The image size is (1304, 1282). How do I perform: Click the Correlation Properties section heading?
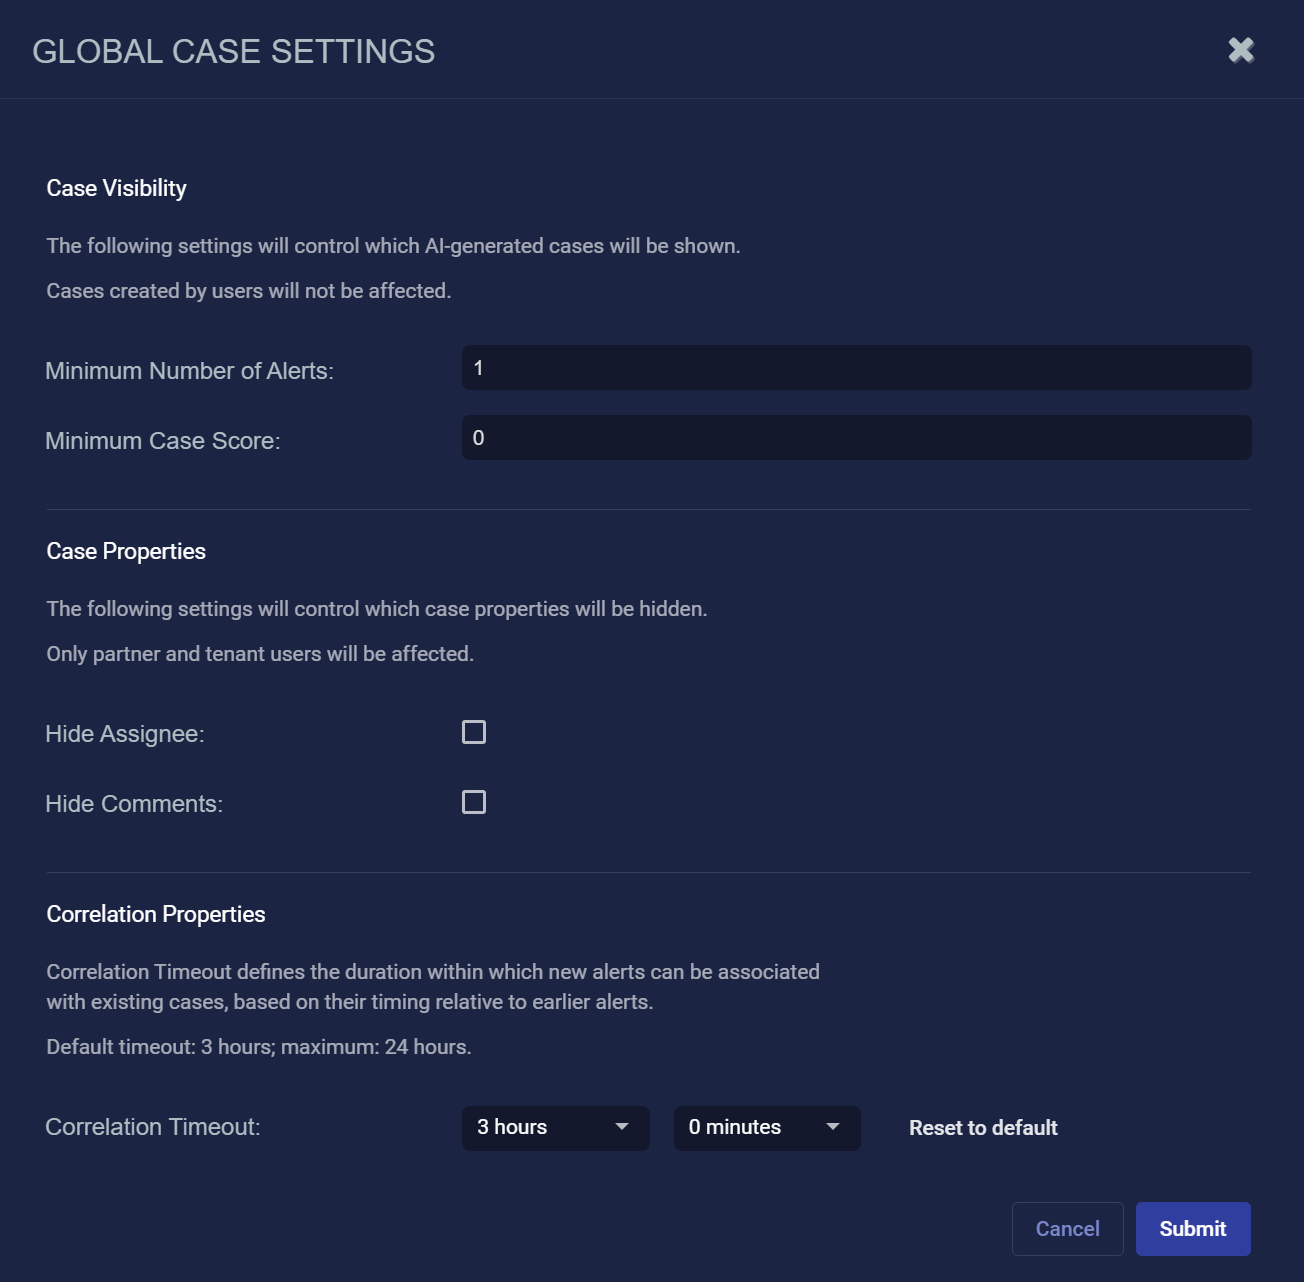156,914
